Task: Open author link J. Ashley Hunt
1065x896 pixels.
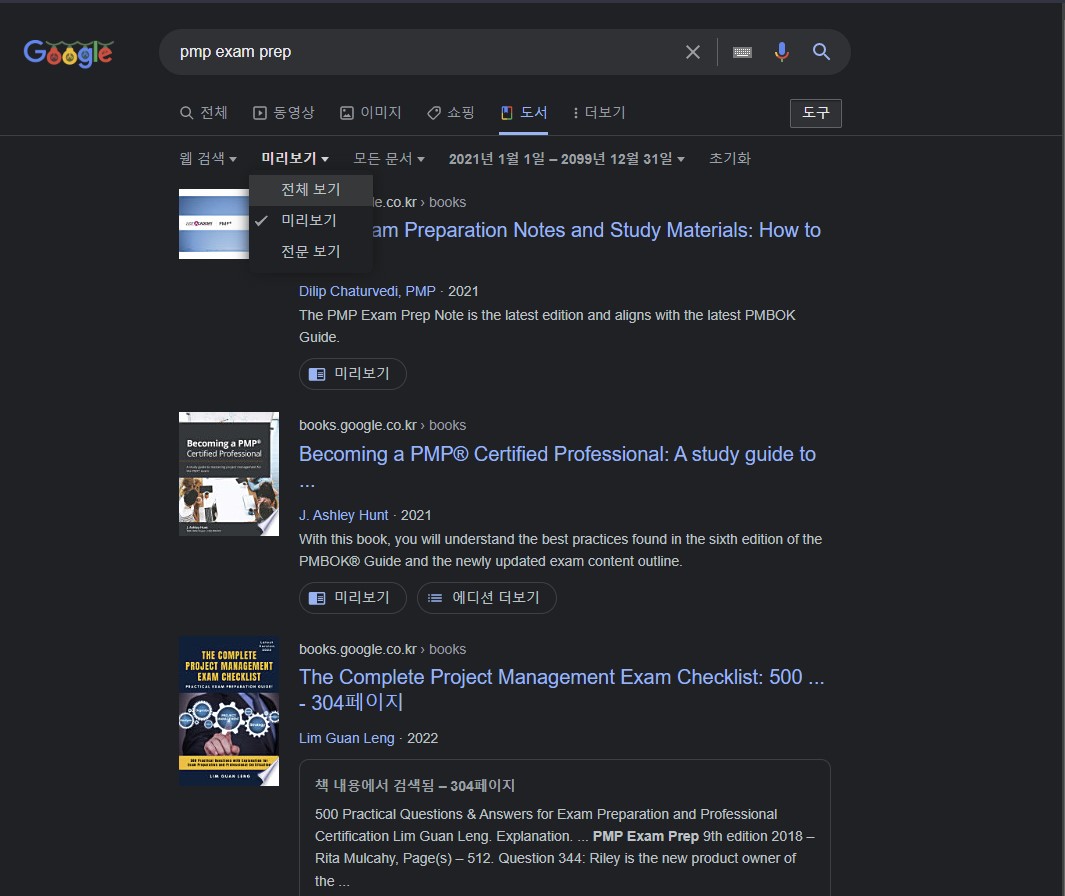Action: (x=344, y=516)
